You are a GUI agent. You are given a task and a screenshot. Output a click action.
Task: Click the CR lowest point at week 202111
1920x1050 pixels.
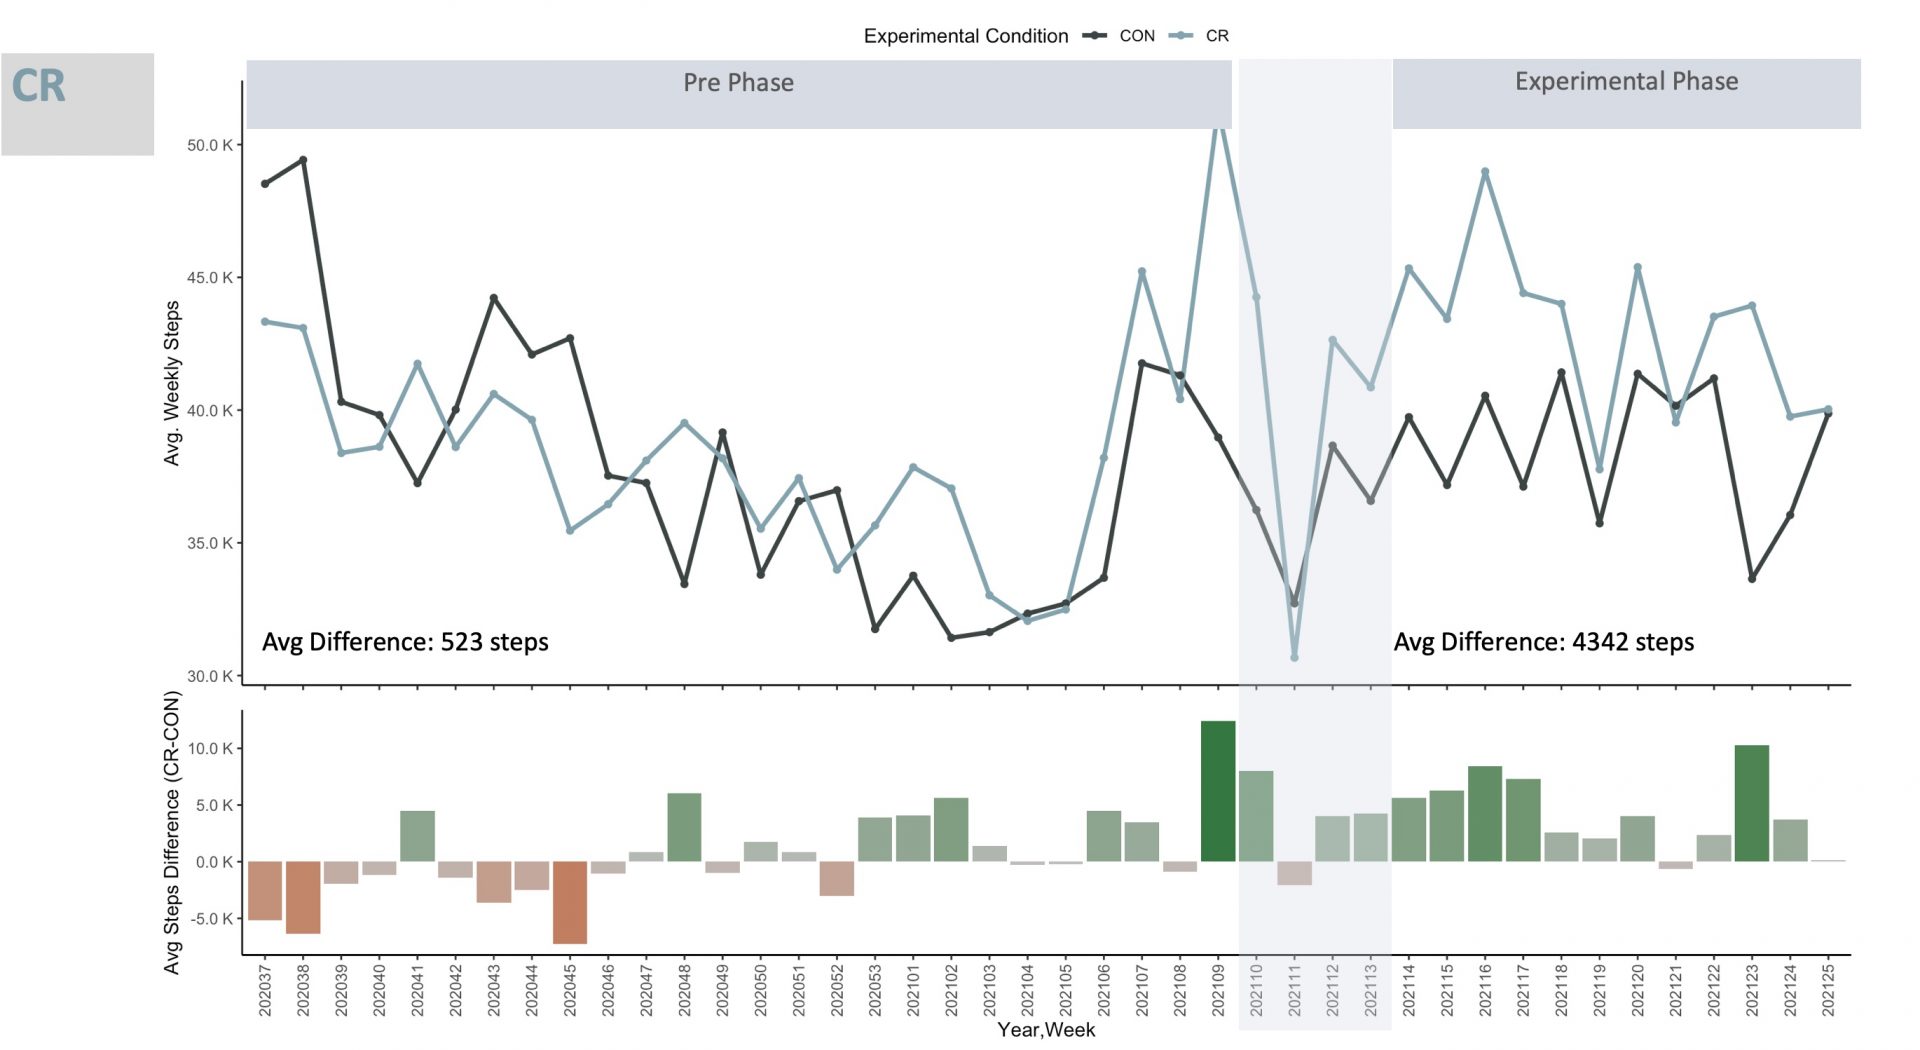coord(1294,657)
